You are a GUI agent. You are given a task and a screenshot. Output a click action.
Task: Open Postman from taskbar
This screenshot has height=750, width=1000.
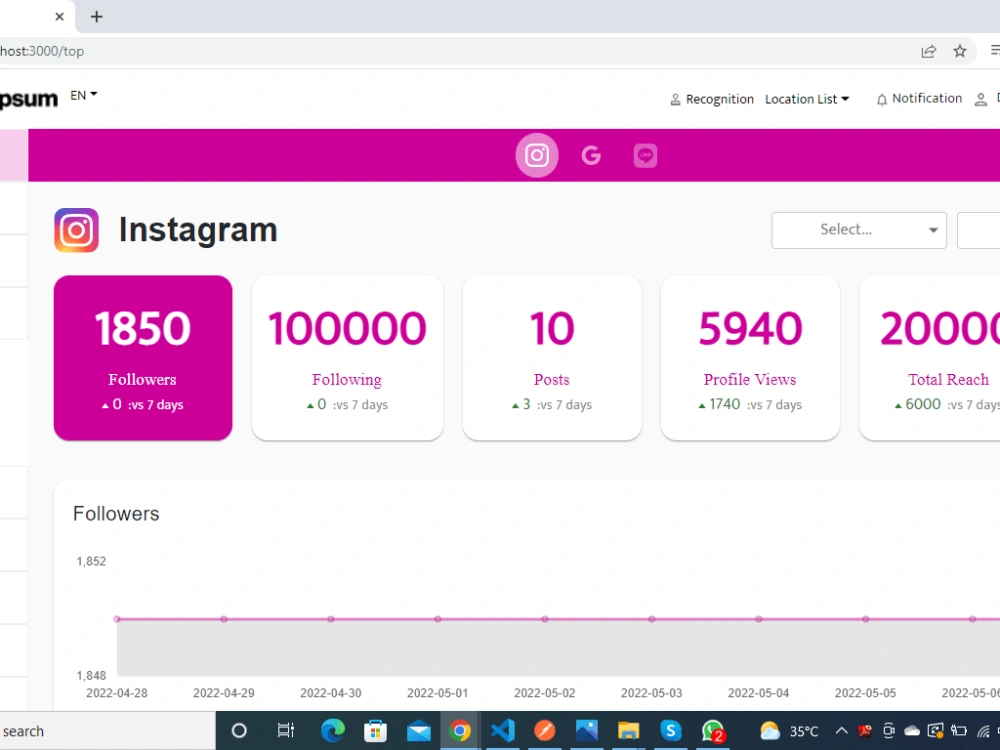[545, 731]
